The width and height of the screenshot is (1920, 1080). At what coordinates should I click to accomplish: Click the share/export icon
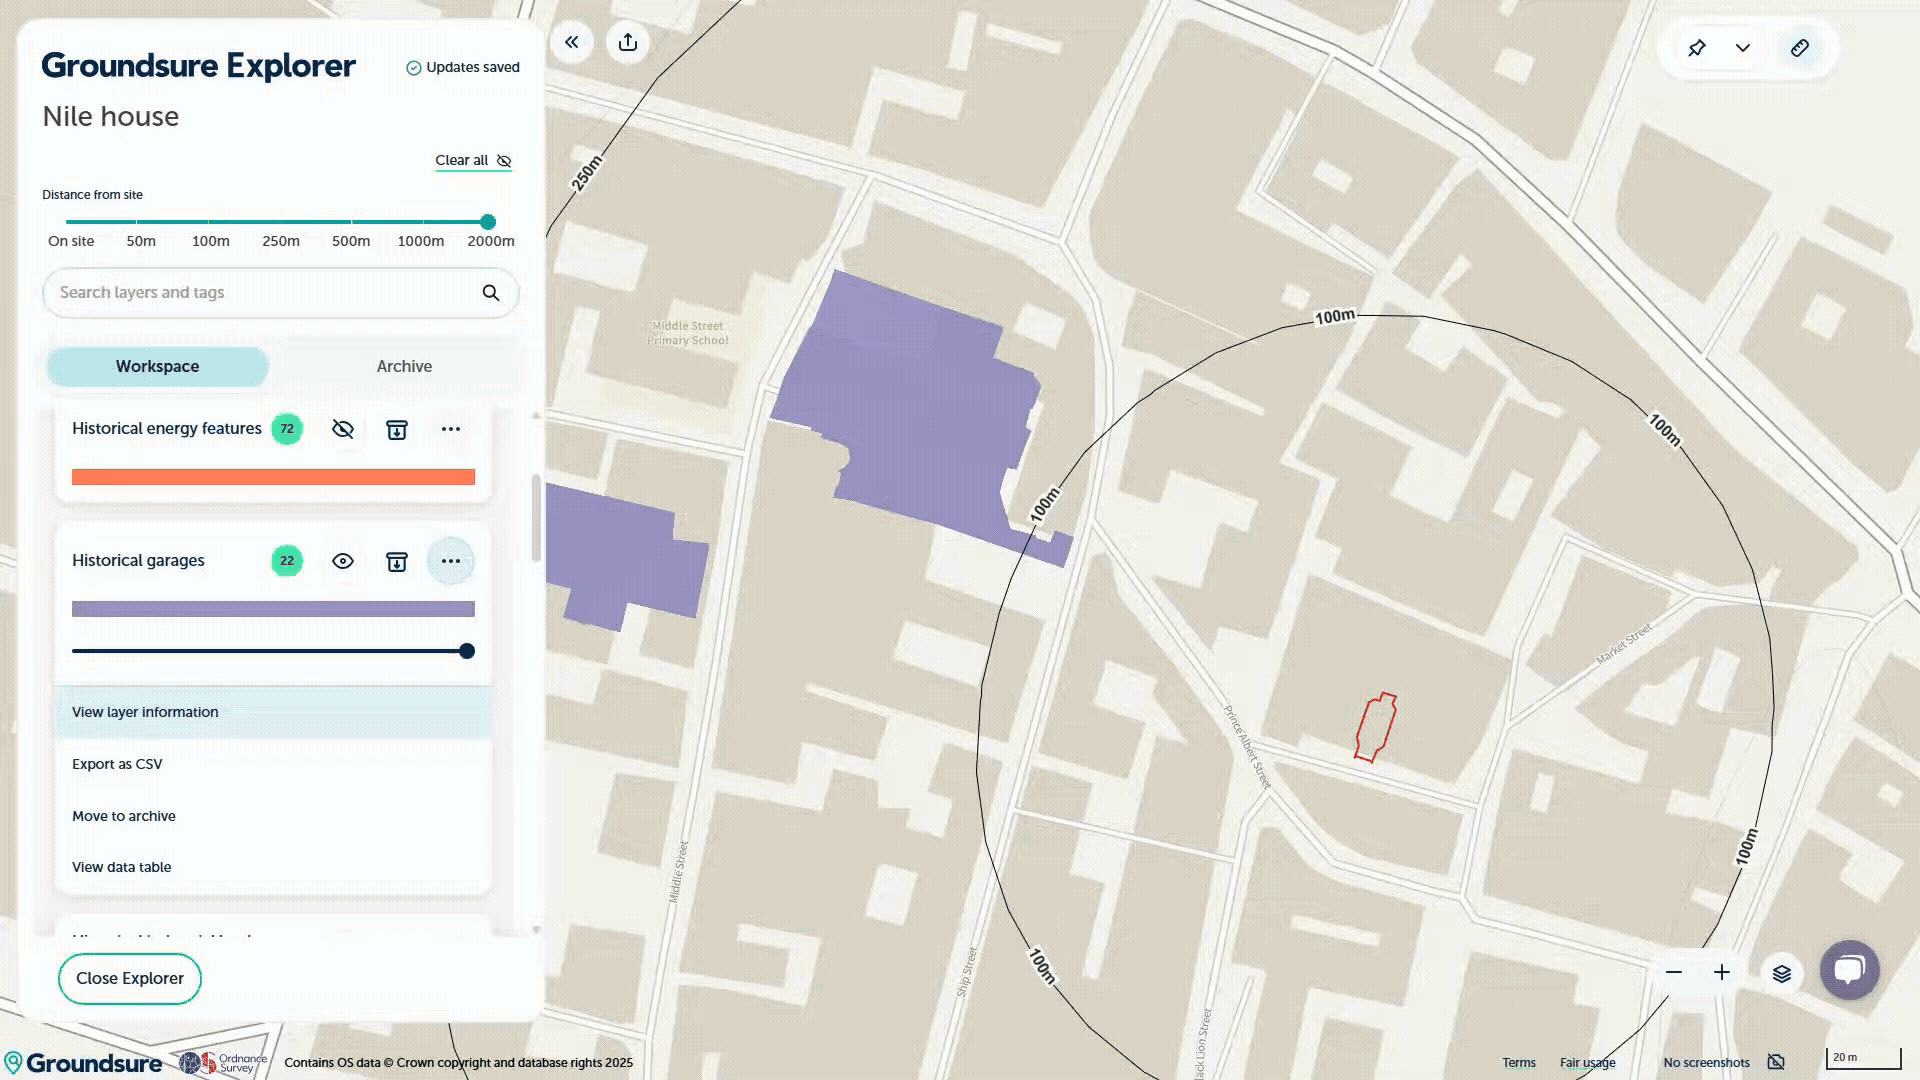(628, 42)
